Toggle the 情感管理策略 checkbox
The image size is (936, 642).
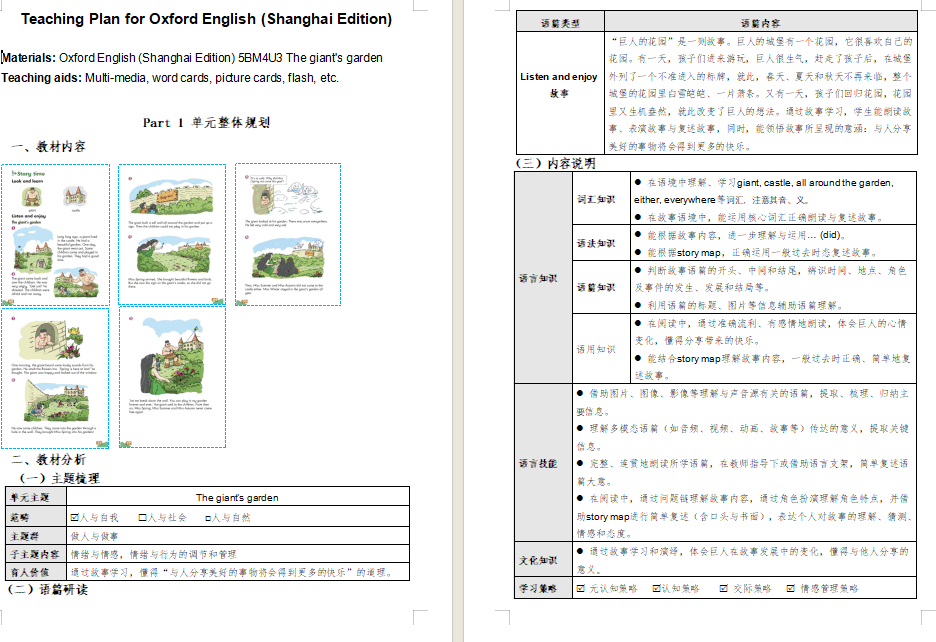790,589
